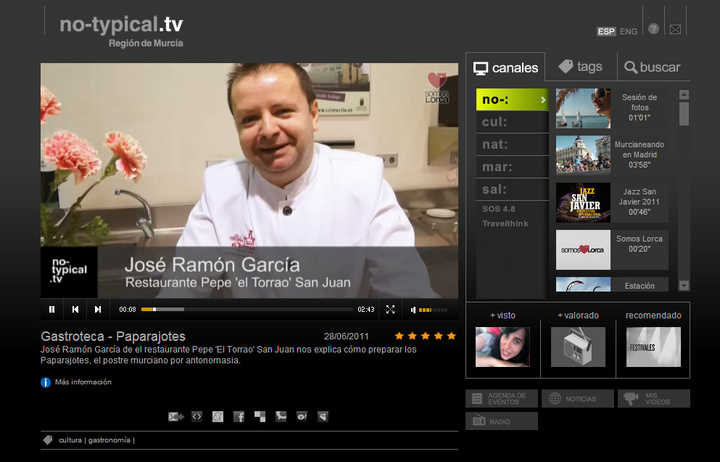Open the most viewed (+ visto) video thumbnail

pyautogui.click(x=503, y=347)
